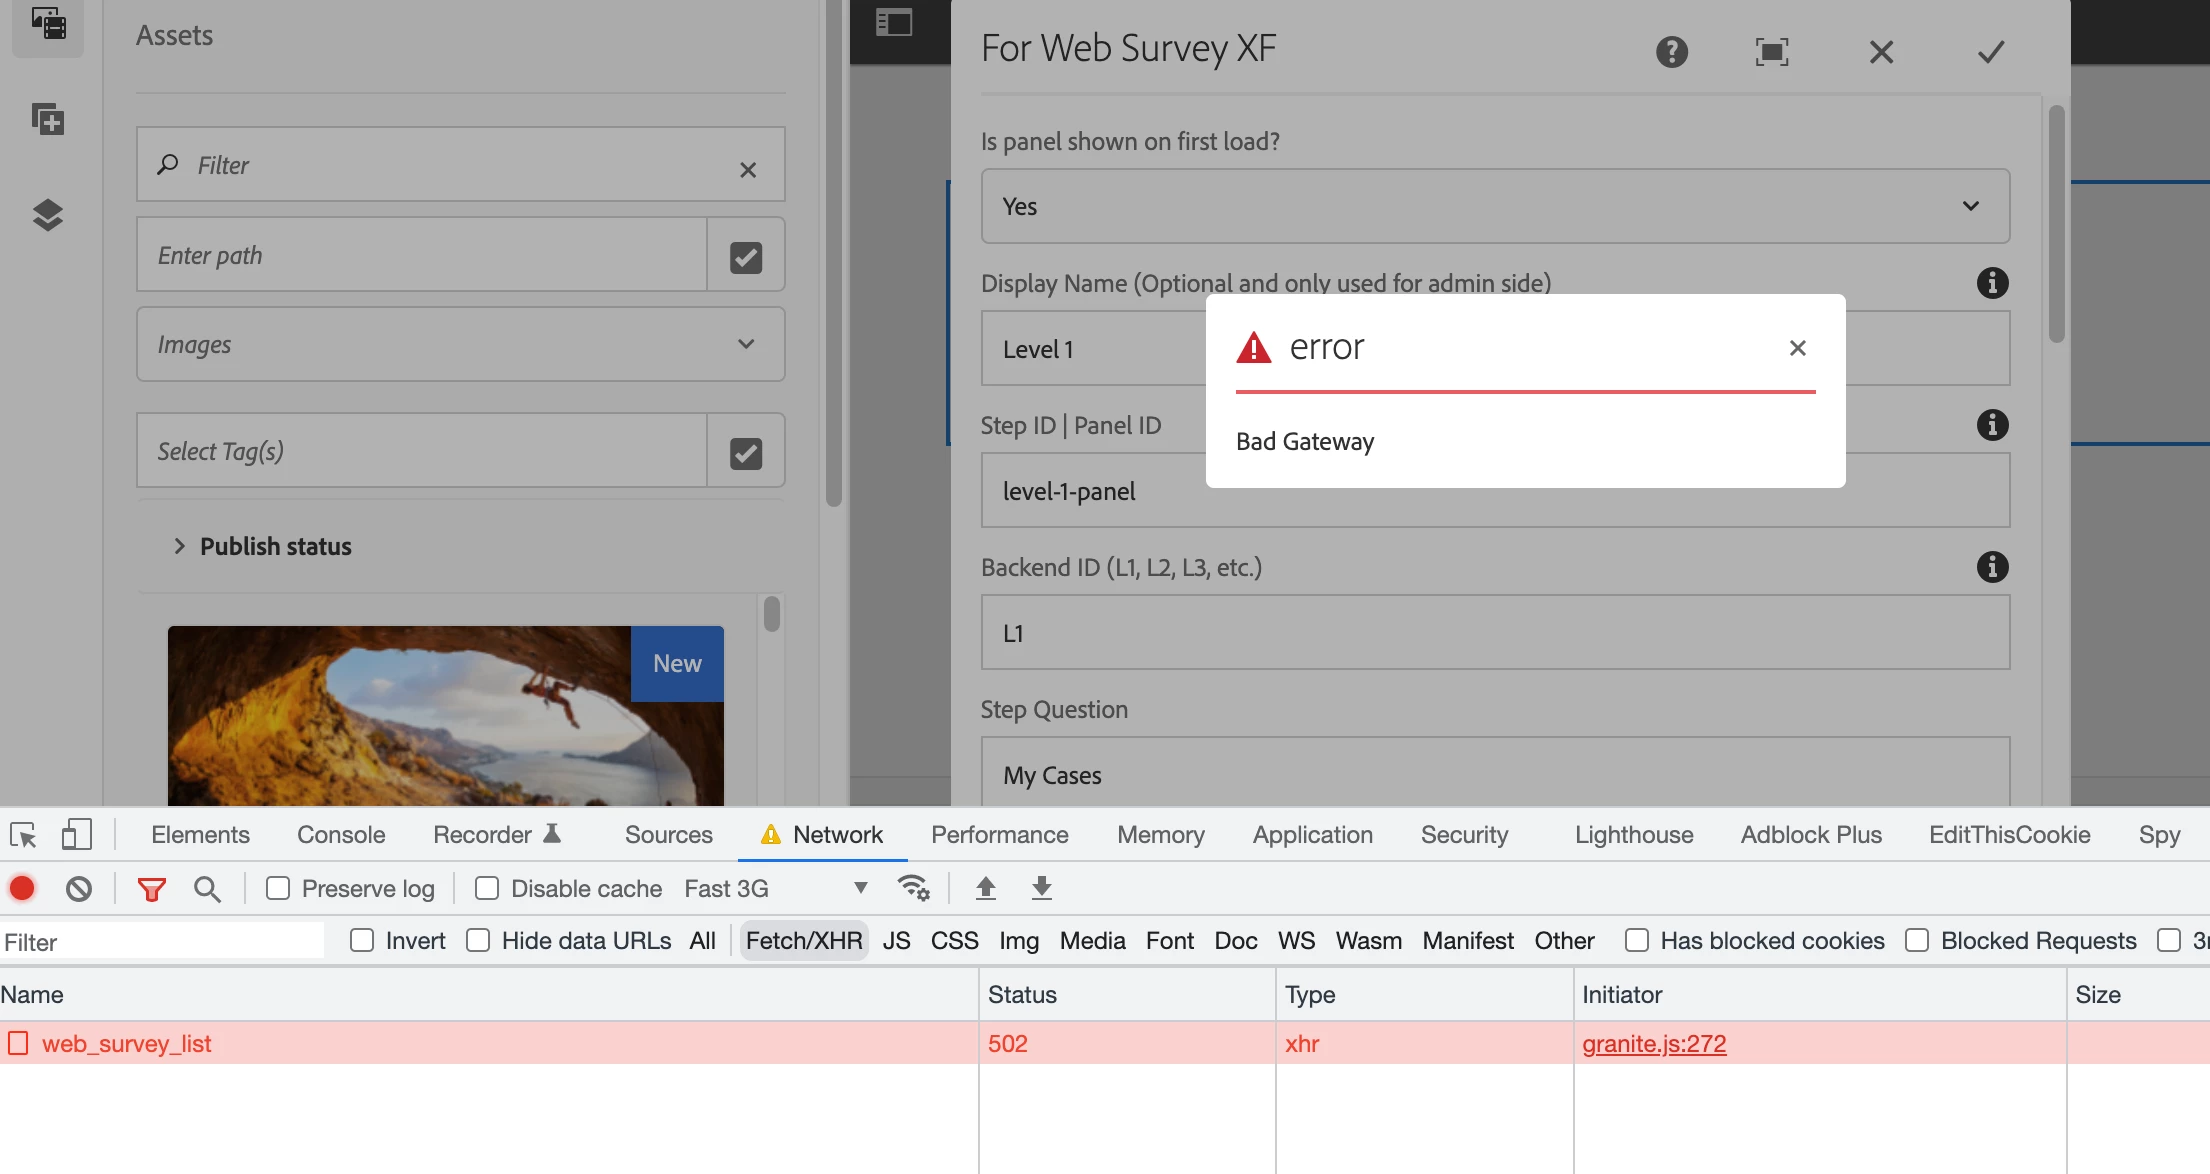The height and width of the screenshot is (1174, 2210).
Task: Enable the Preserve log checkbox
Action: pos(278,888)
